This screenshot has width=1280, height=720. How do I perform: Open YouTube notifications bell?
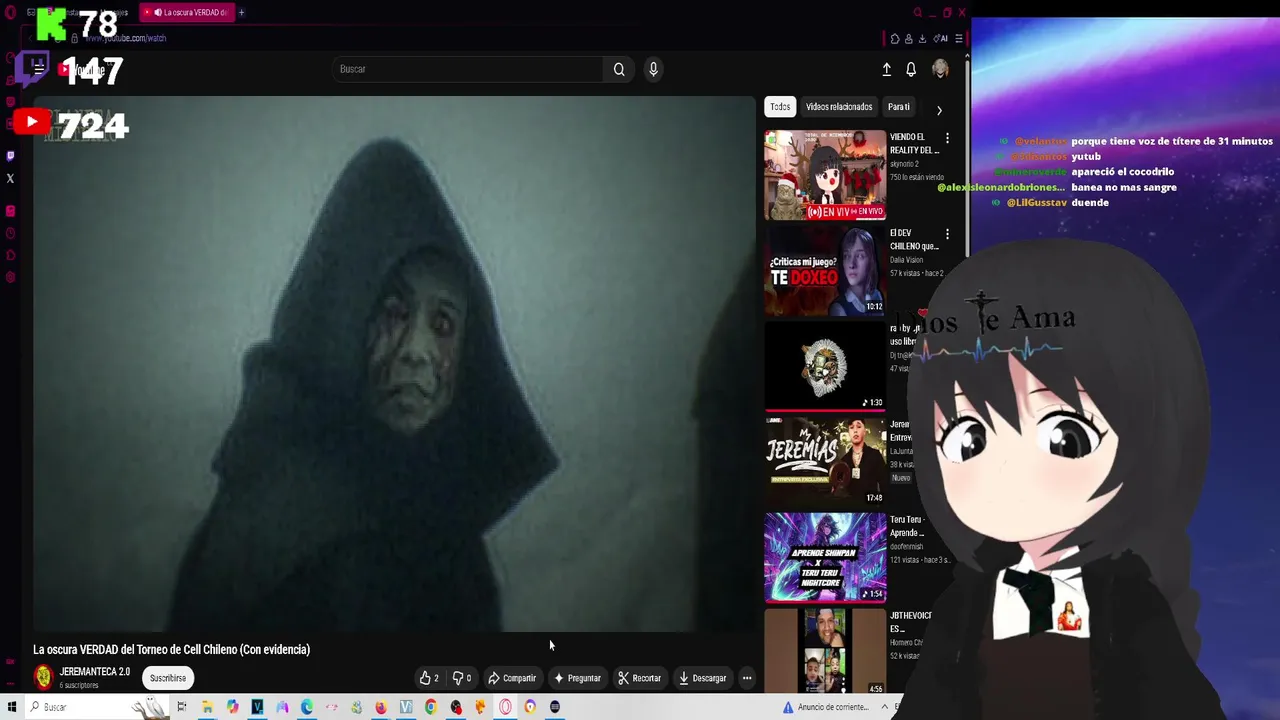[911, 69]
